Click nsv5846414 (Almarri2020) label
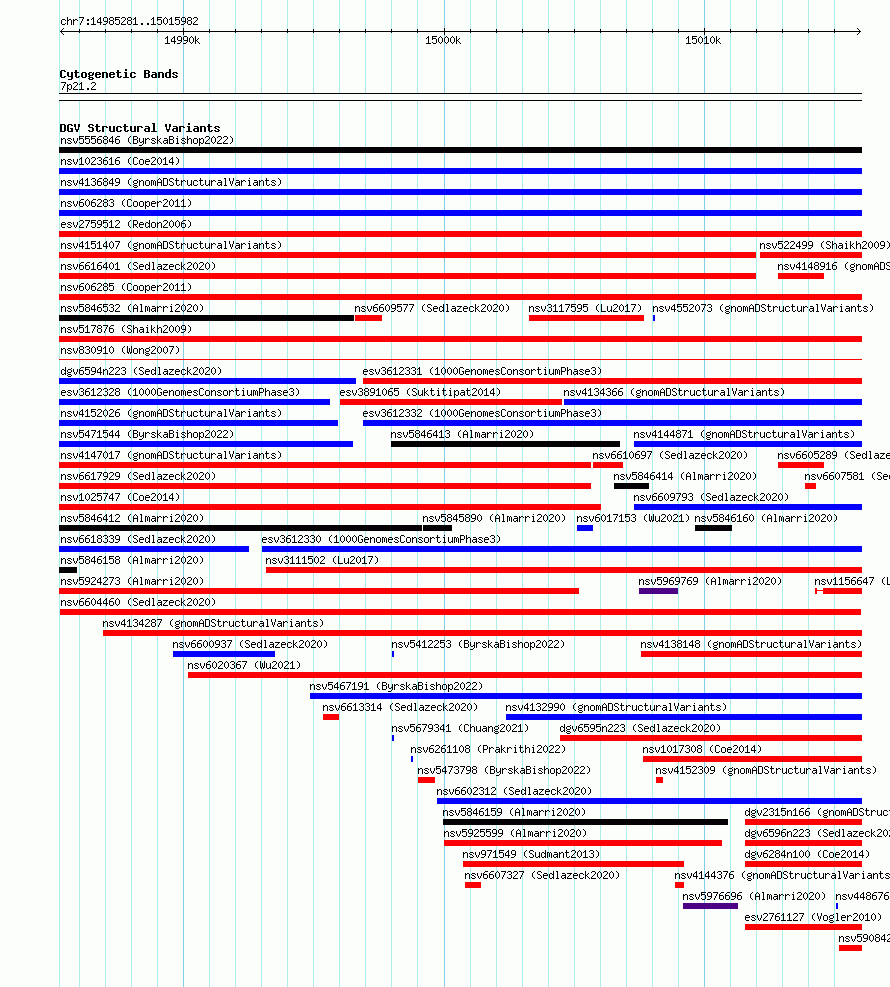890x987 pixels. click(x=685, y=477)
